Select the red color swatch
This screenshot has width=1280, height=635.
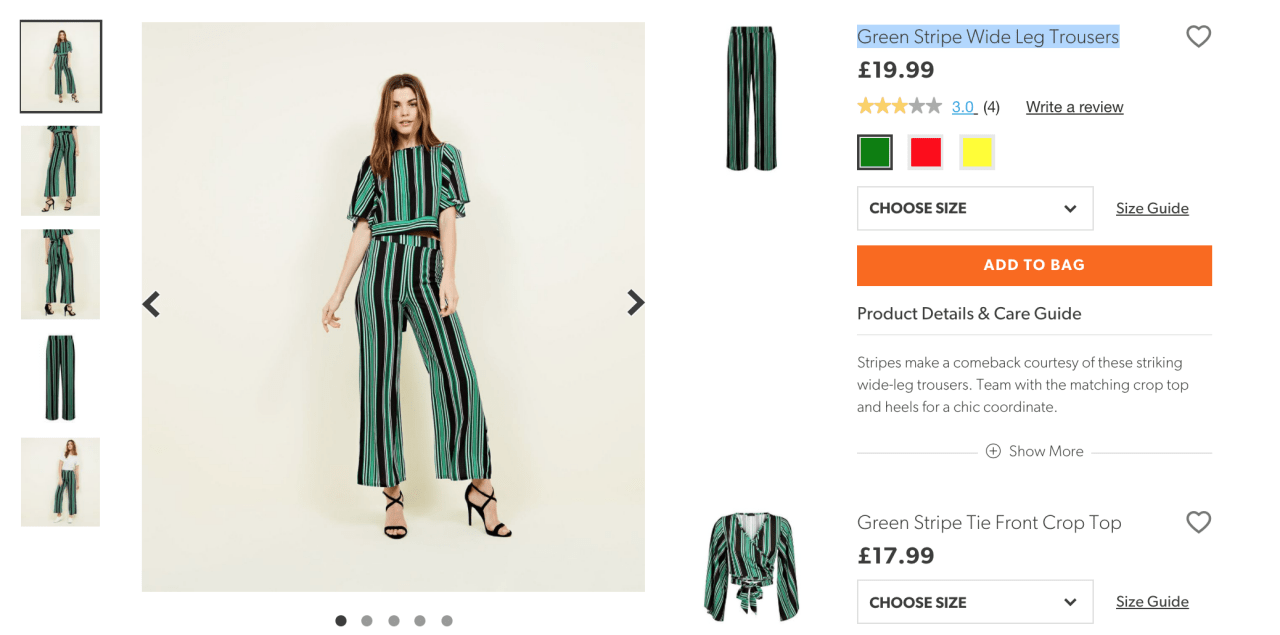[x=926, y=152]
